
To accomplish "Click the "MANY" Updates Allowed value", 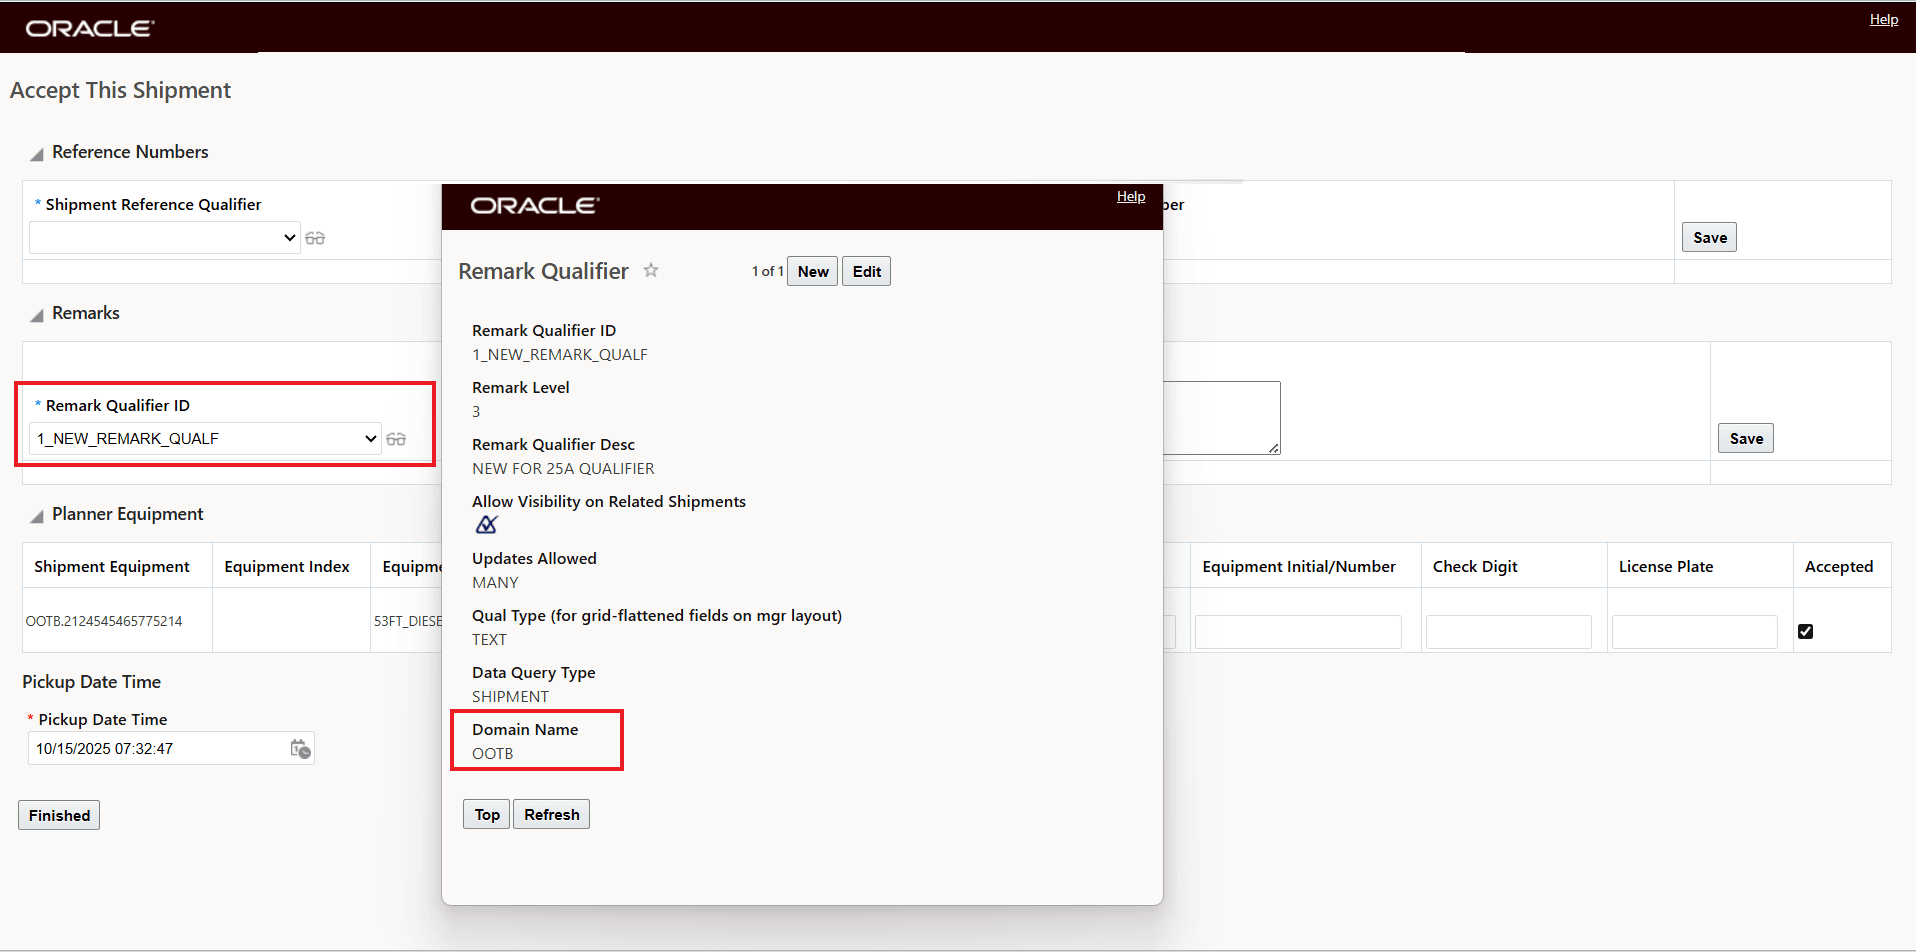I will pos(495,582).
